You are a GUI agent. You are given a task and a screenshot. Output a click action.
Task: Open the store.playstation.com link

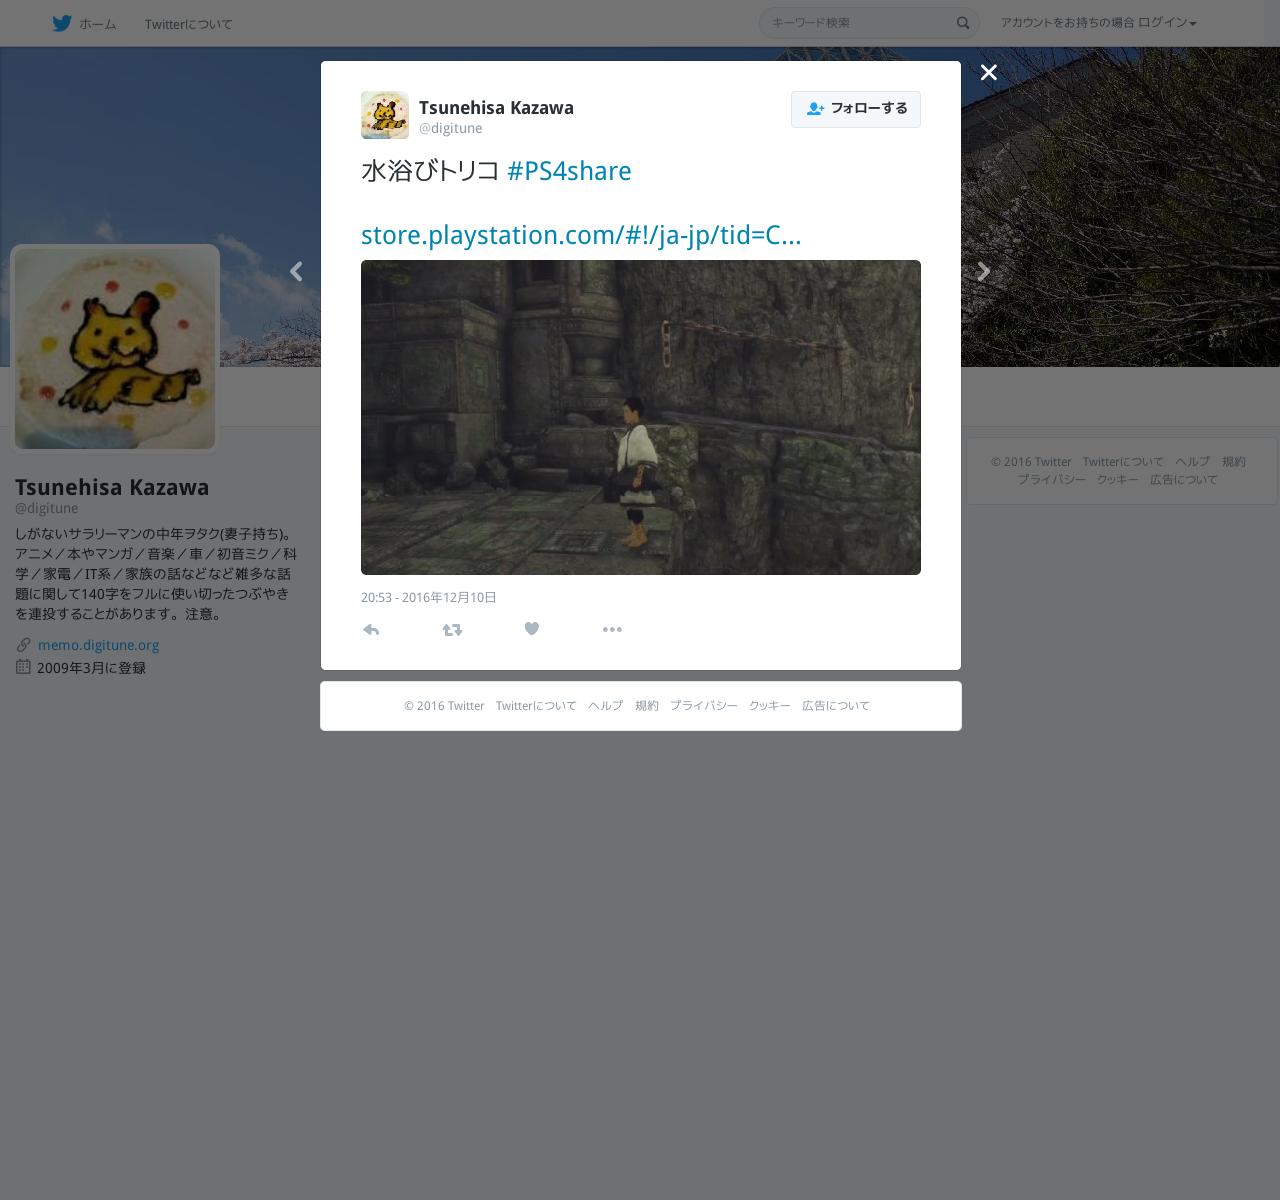click(581, 235)
